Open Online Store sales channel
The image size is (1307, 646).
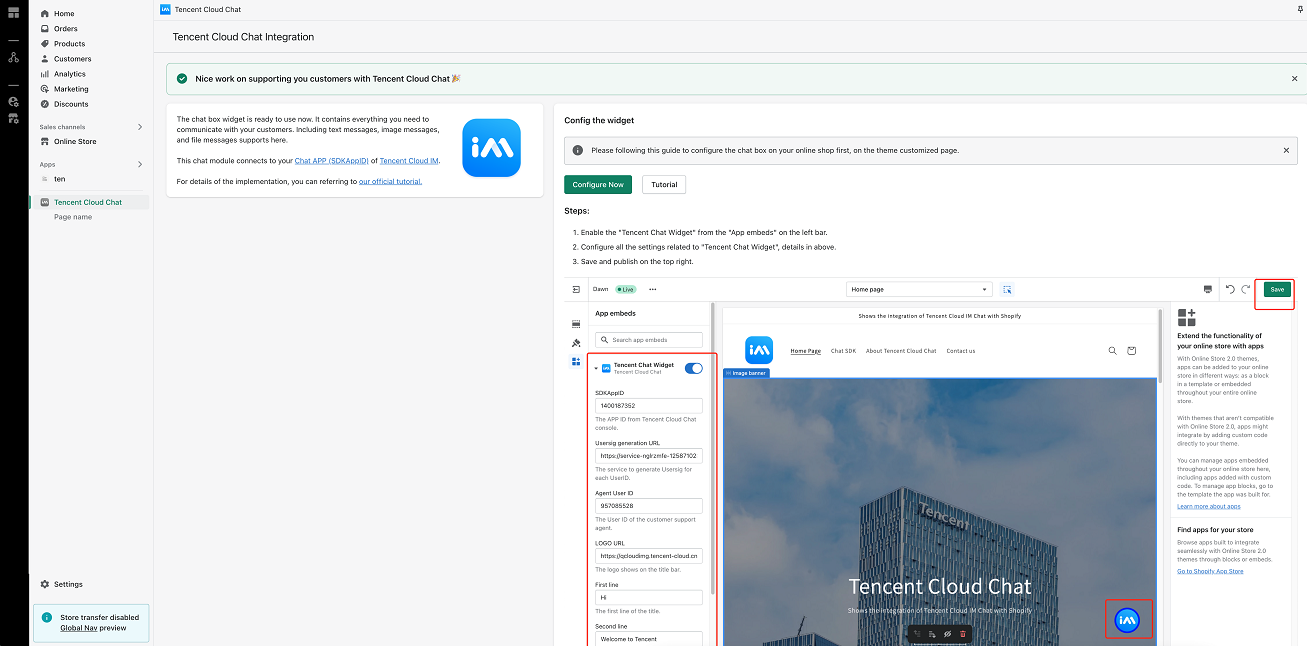[75, 142]
